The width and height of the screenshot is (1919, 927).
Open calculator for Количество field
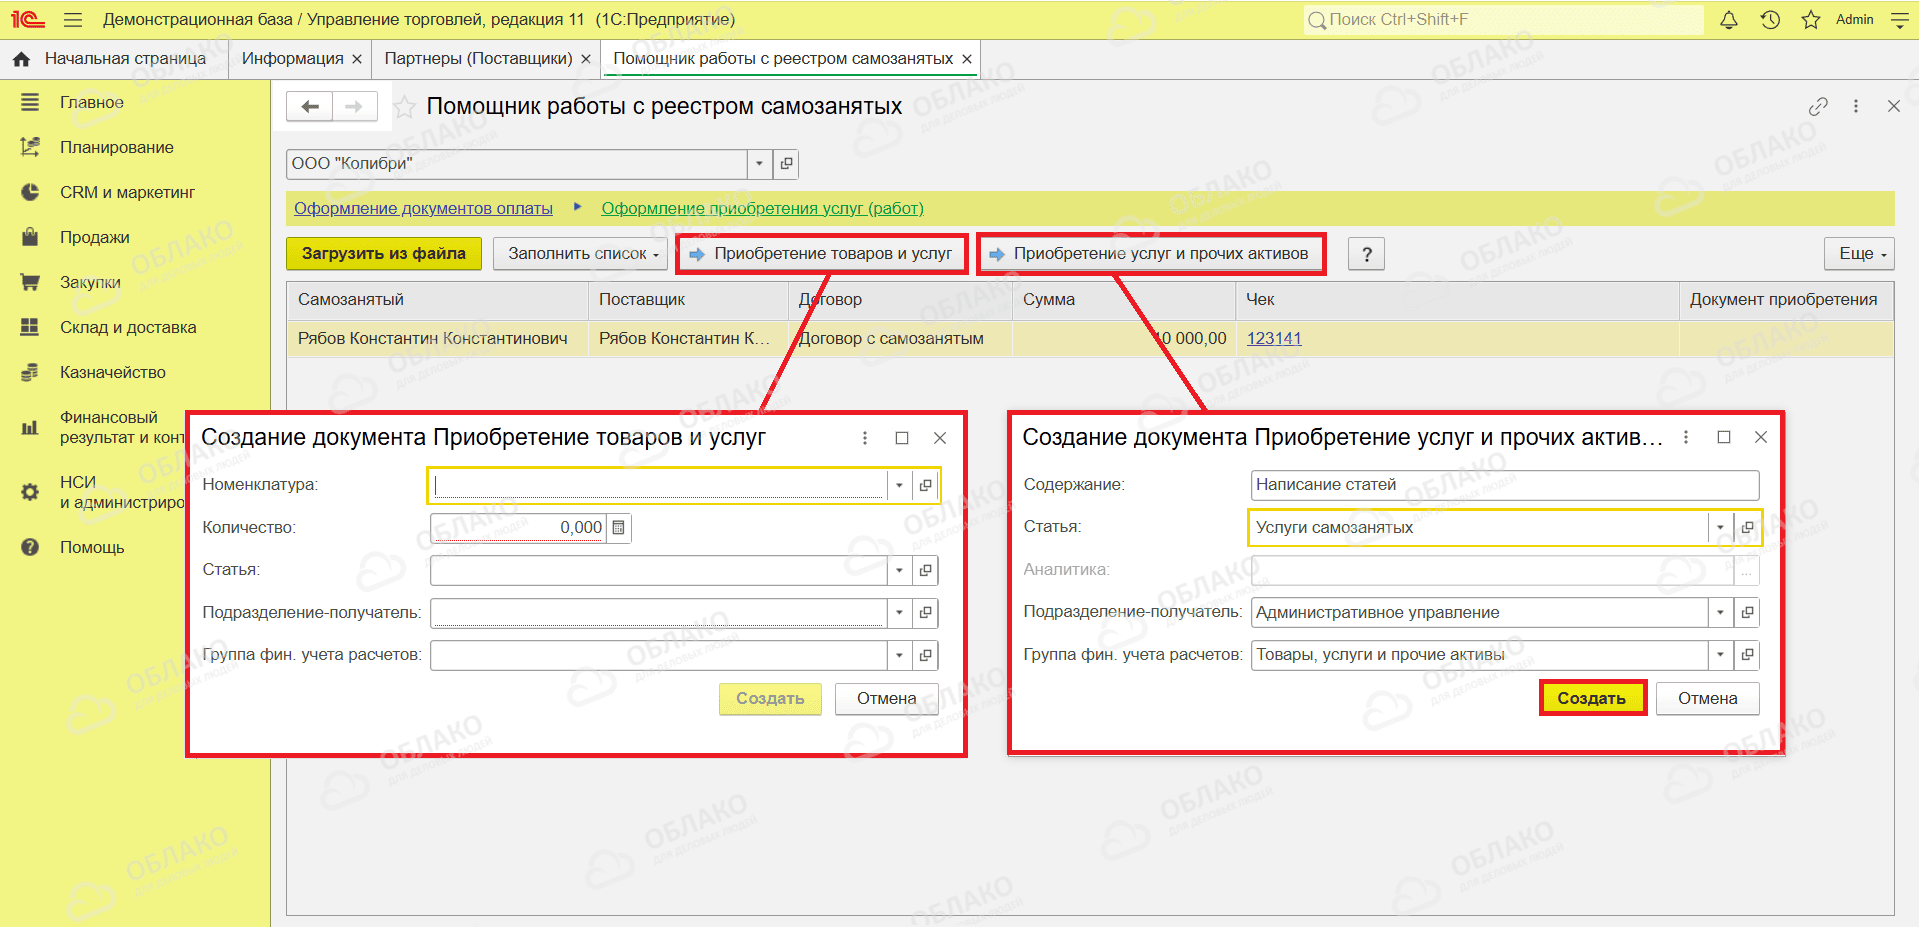pos(619,528)
